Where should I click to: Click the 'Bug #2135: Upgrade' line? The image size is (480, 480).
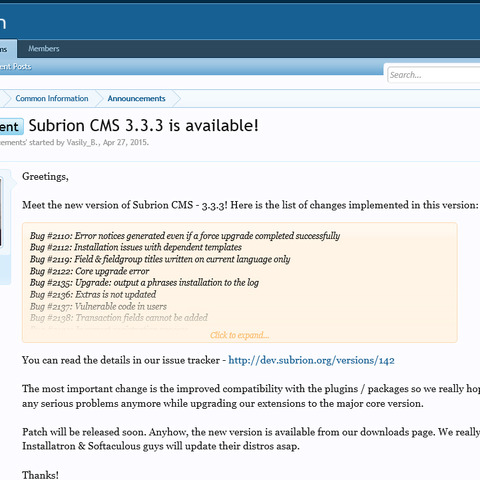[144, 283]
